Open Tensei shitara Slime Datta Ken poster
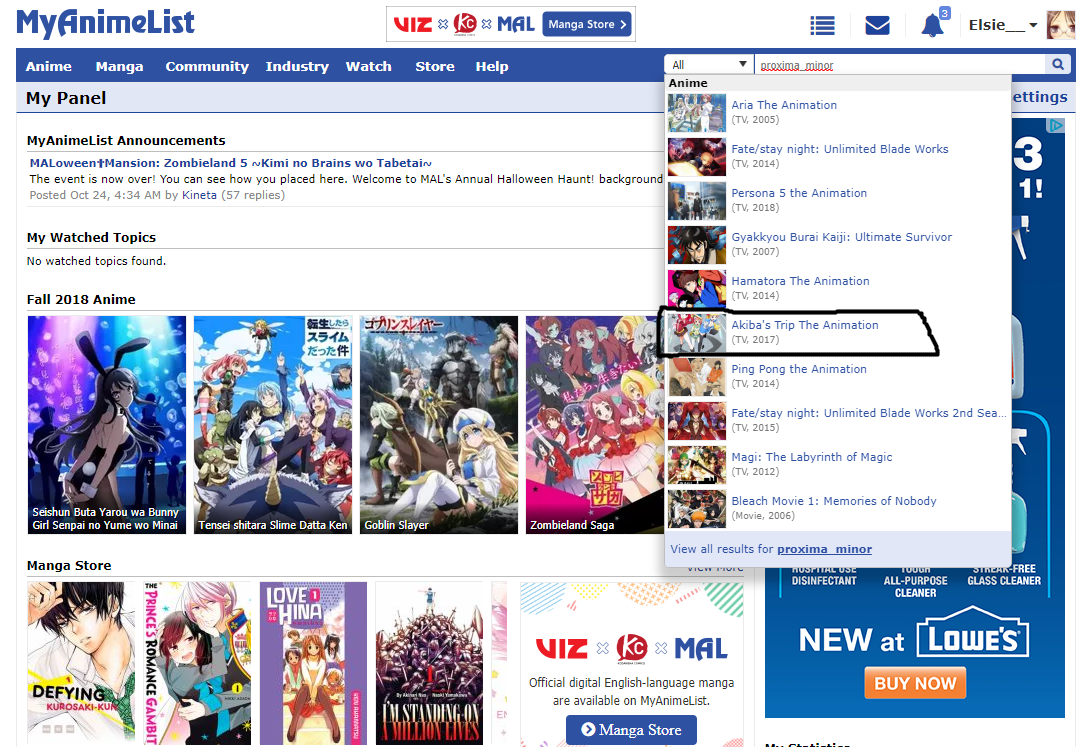 [273, 424]
